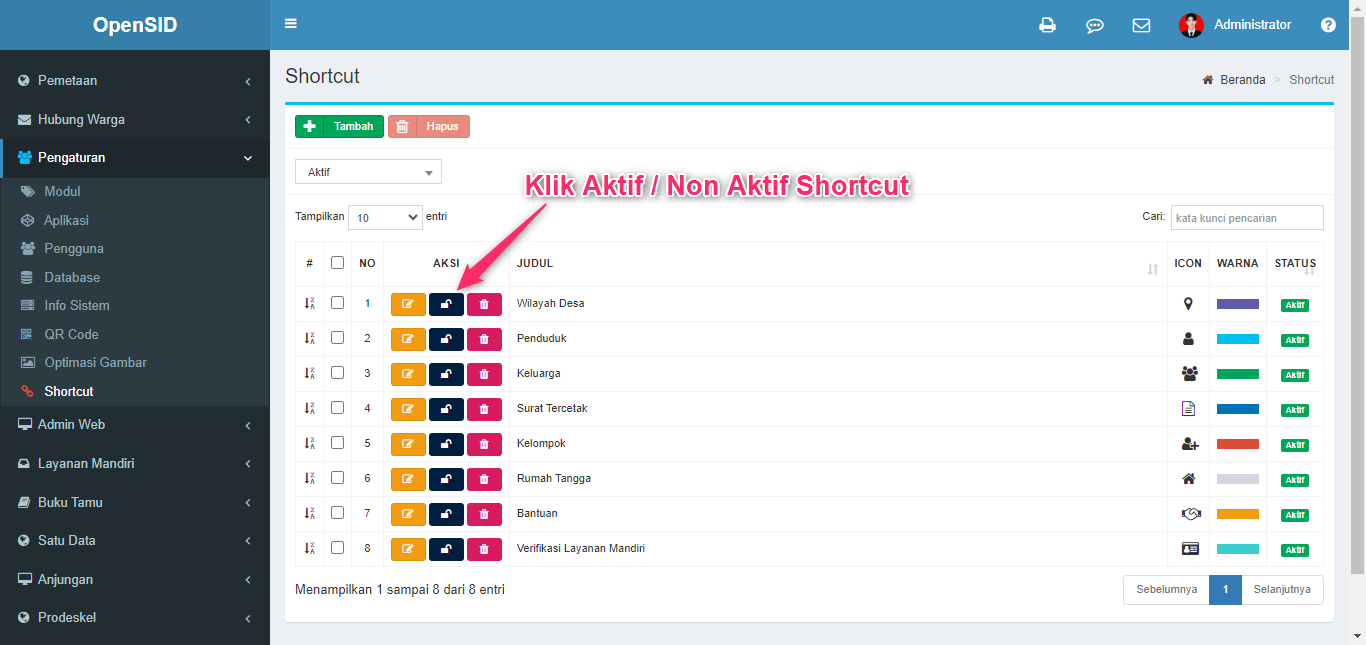The image size is (1366, 645).
Task: Tick the select-all checkbox in table header
Action: pos(337,263)
